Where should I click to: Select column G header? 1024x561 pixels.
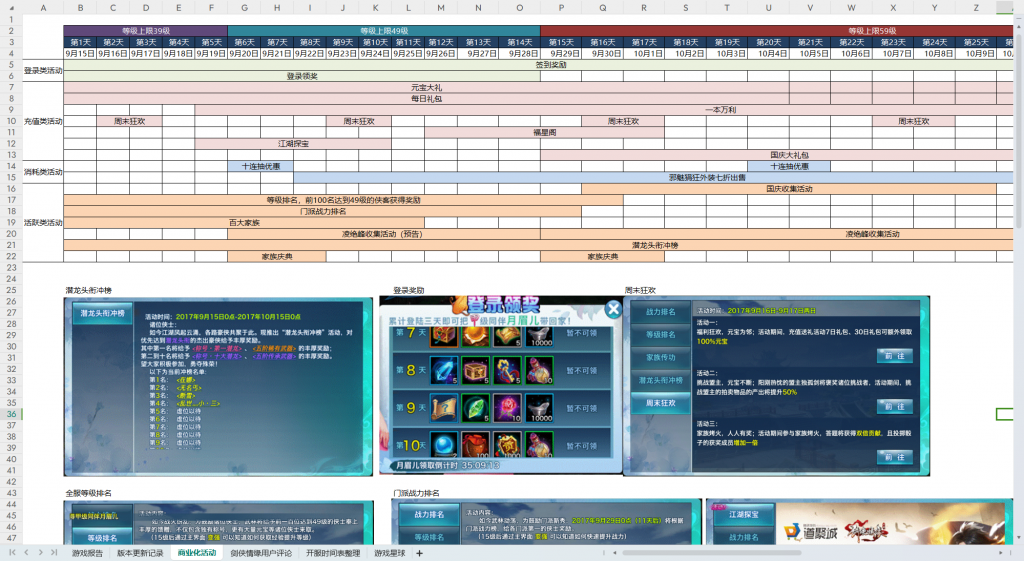[x=244, y=8]
